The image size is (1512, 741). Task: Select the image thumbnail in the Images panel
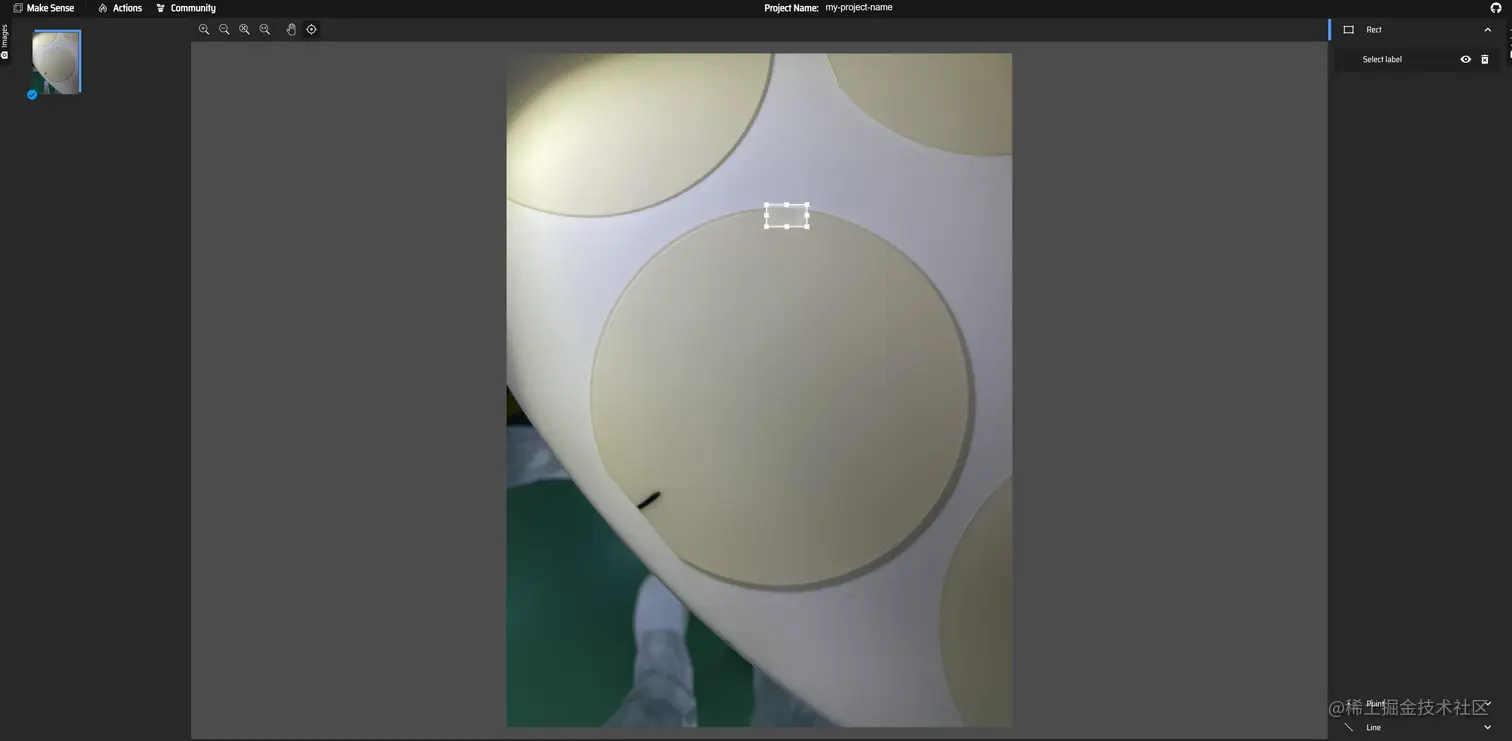56,62
